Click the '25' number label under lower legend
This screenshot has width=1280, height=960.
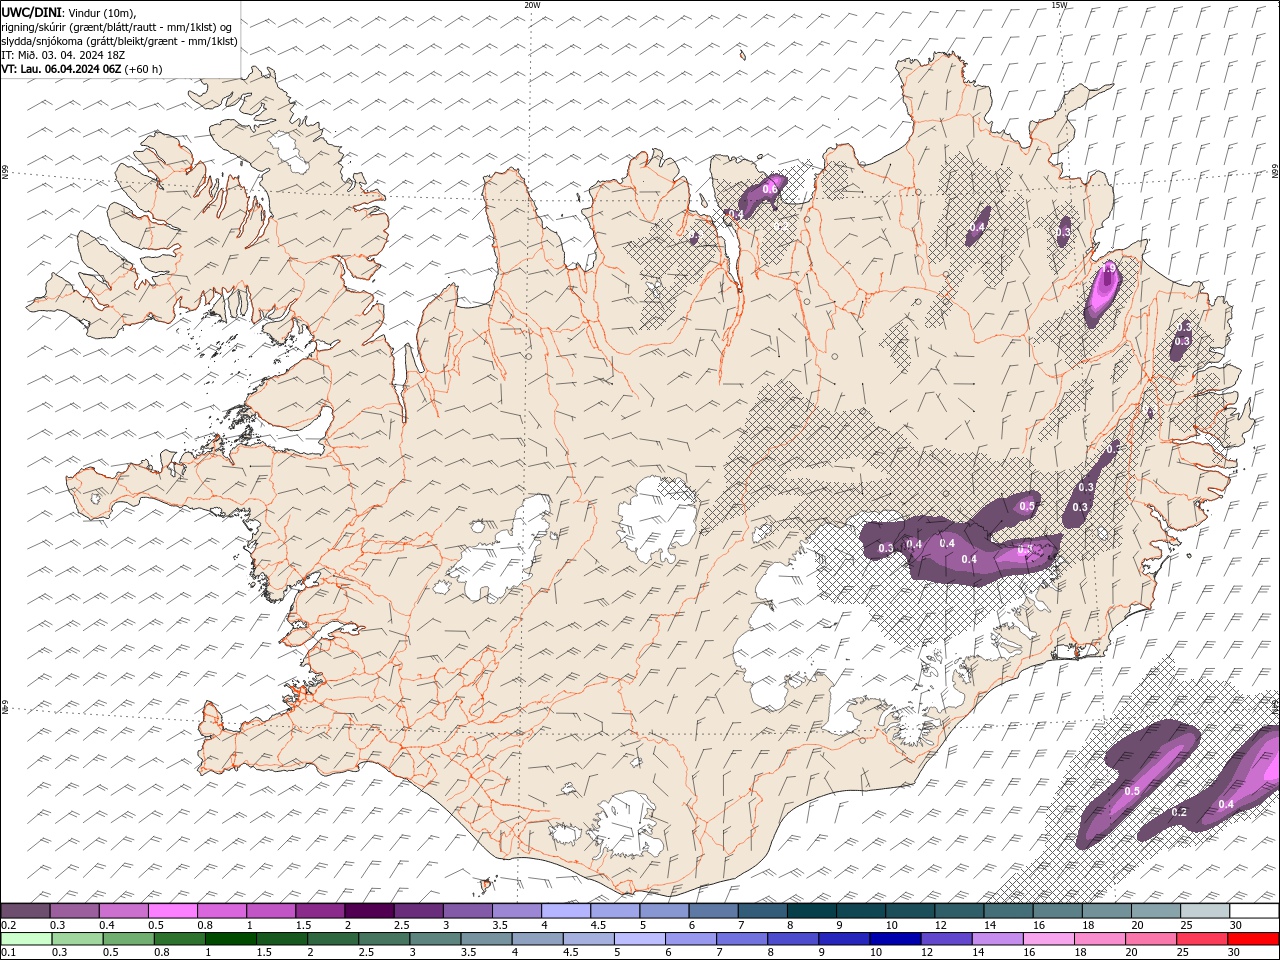[1184, 952]
